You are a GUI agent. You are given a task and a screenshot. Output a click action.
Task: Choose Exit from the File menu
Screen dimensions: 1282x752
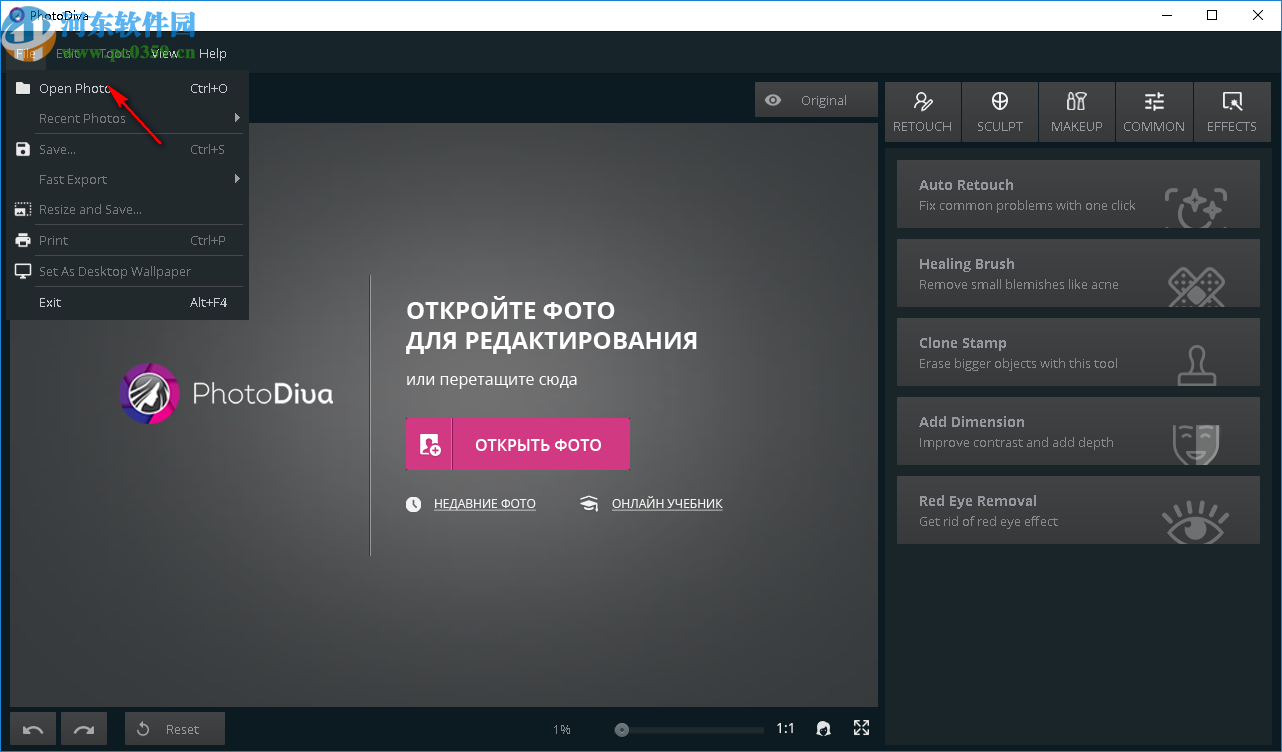(127, 302)
